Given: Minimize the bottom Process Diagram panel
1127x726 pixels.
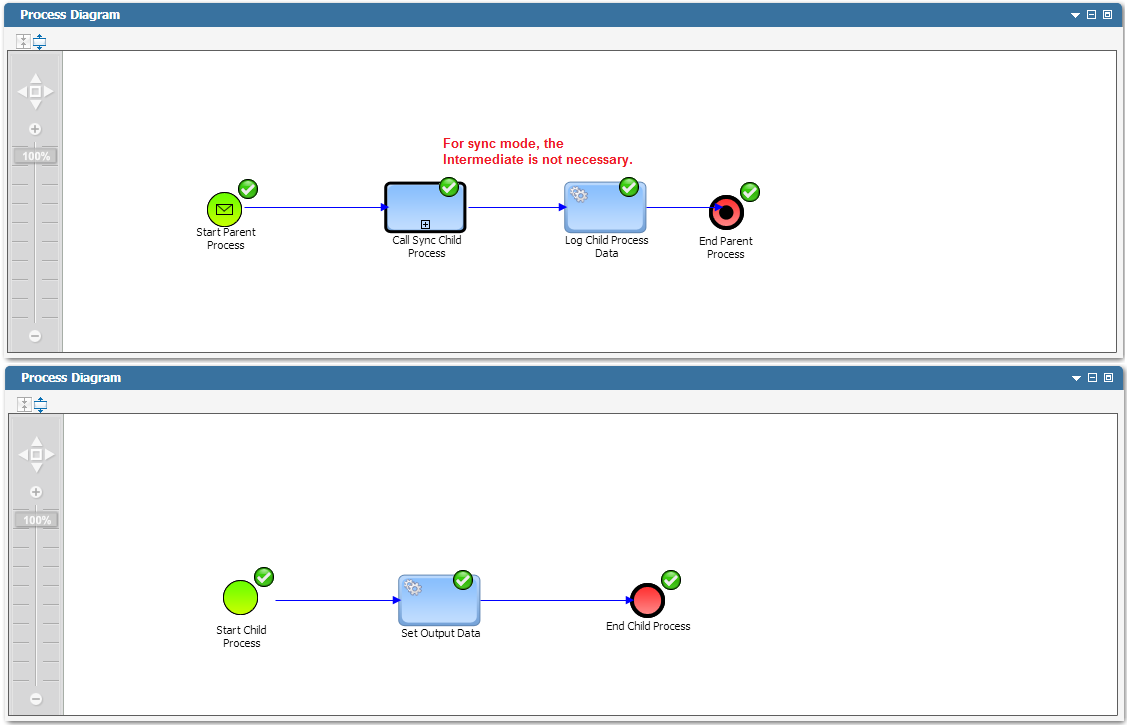Looking at the screenshot, I should click(1092, 377).
